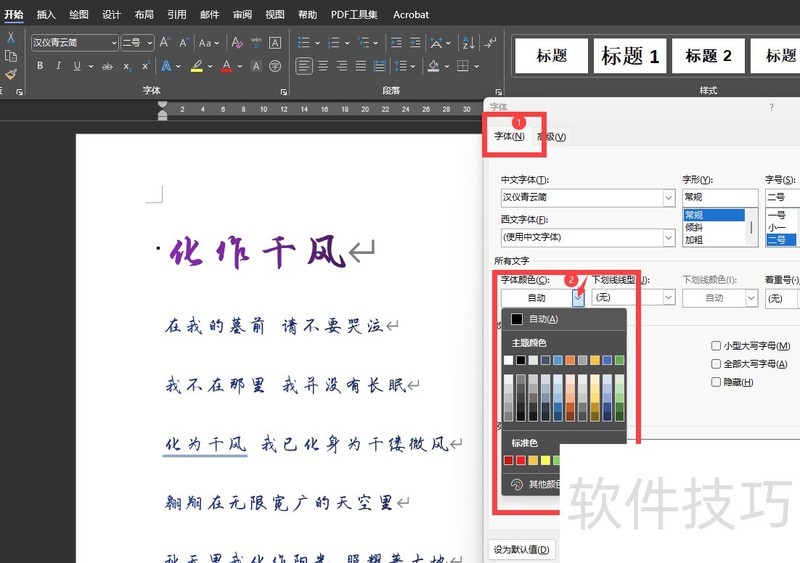Apply superscript formatting
Screen dimensions: 800x563
point(146,66)
